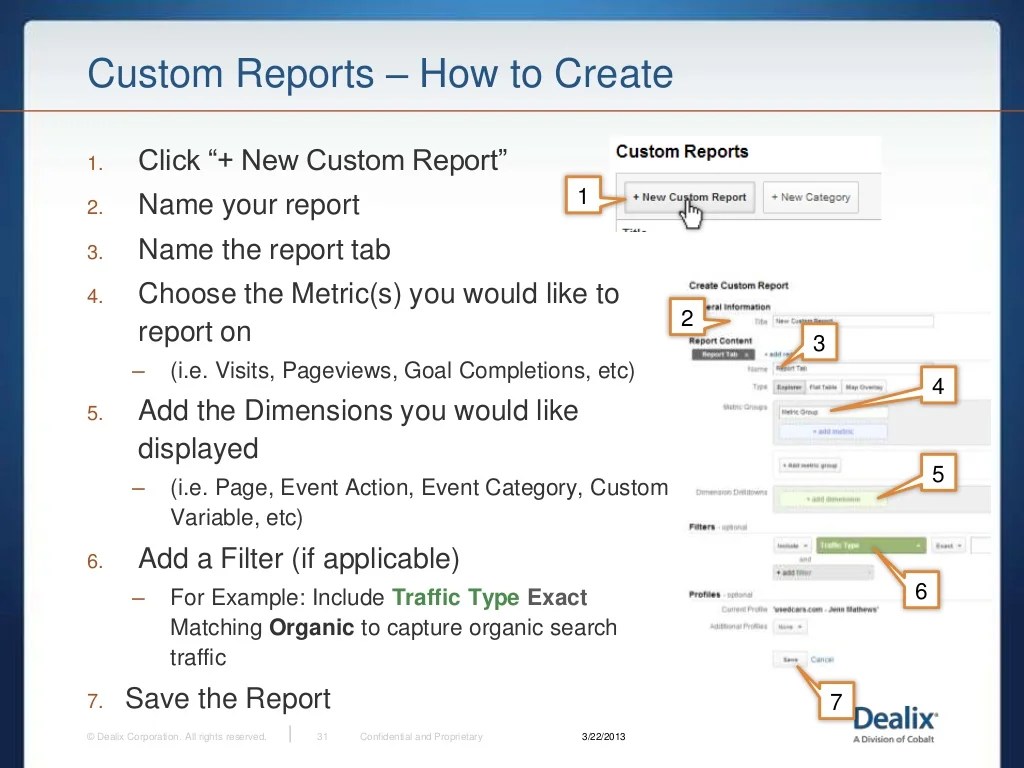Screen dimensions: 1024x768
Task: Click the "+ New Category" button
Action: coord(810,197)
